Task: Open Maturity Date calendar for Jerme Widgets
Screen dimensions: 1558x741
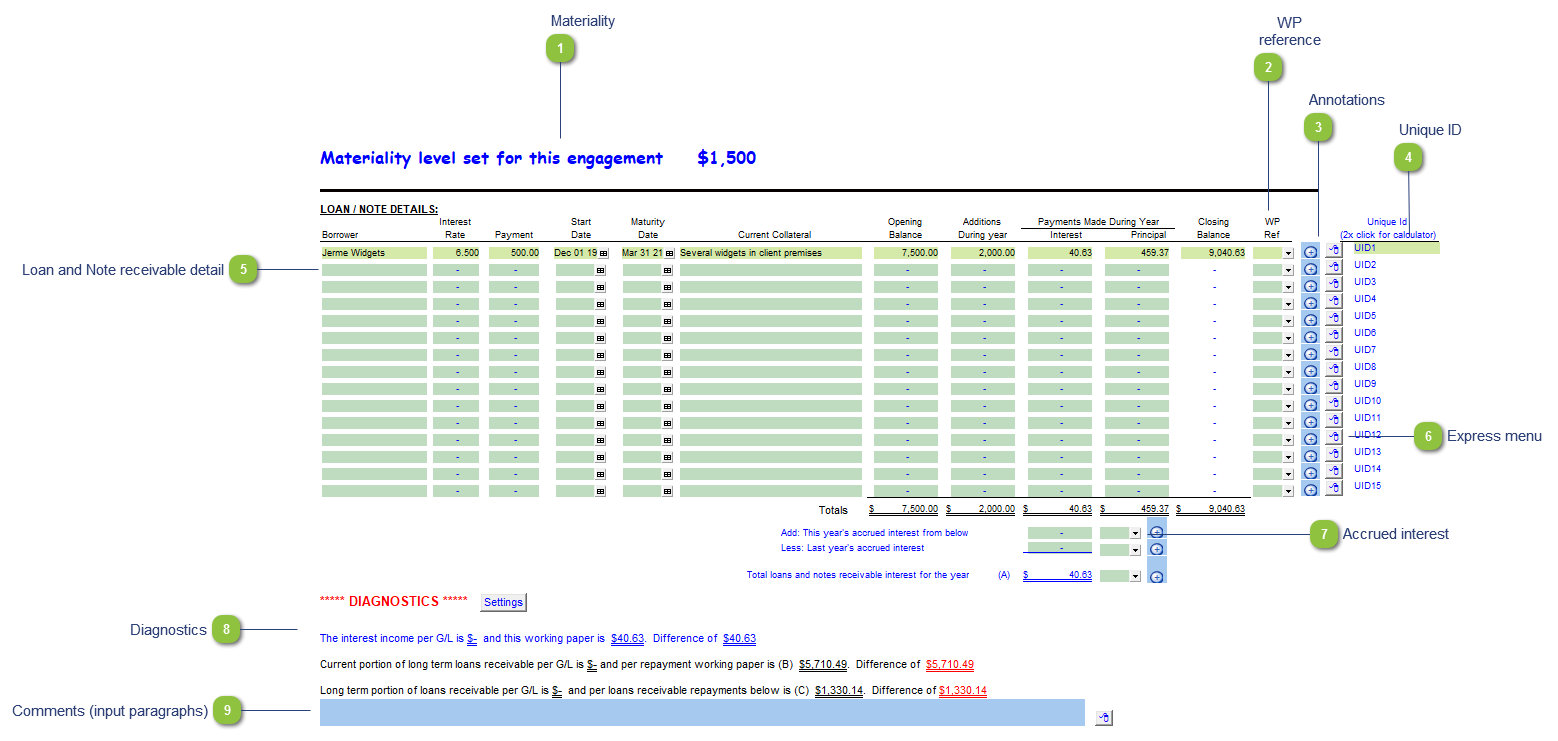Action: click(669, 254)
